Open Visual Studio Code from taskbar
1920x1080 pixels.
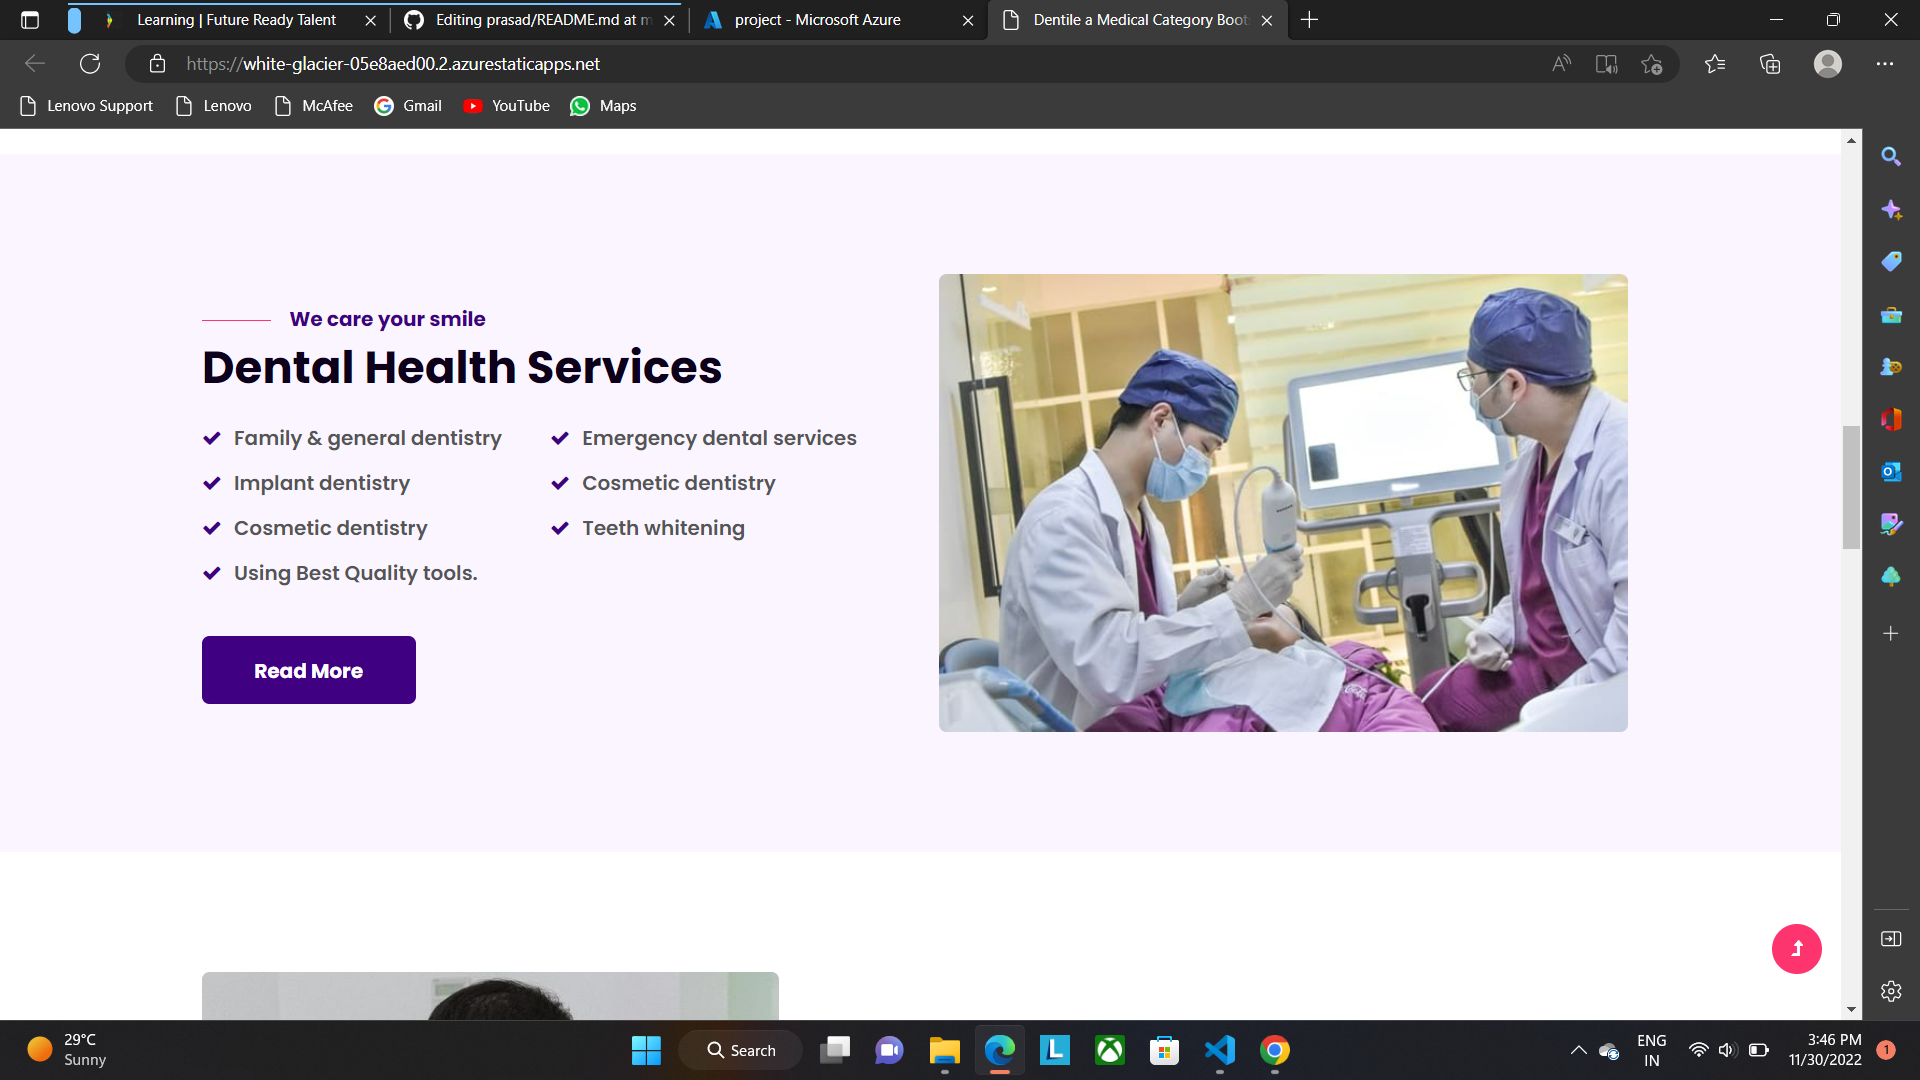[x=1220, y=1050]
